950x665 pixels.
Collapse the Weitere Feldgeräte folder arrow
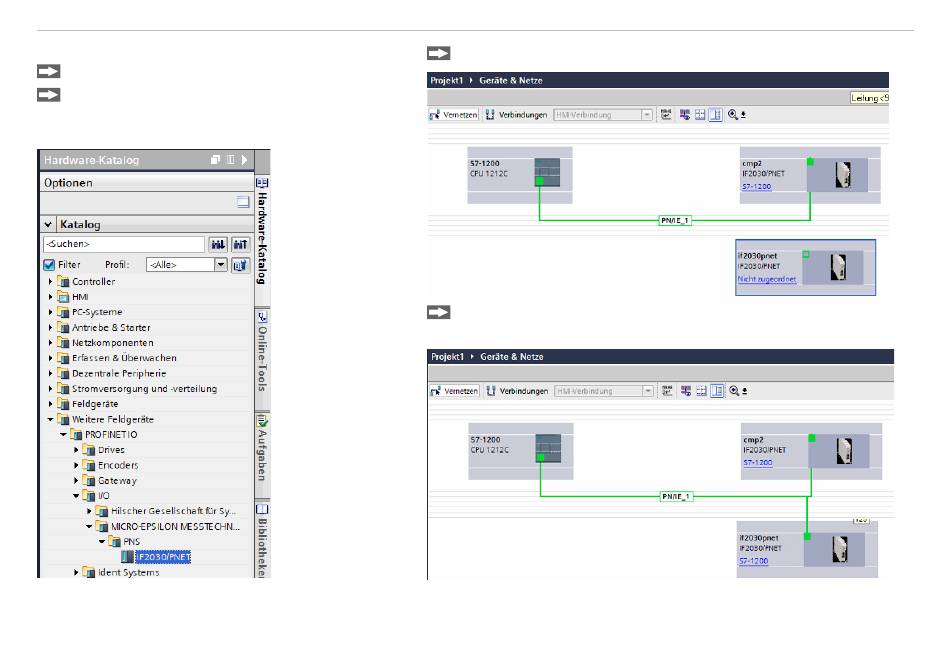[50, 419]
